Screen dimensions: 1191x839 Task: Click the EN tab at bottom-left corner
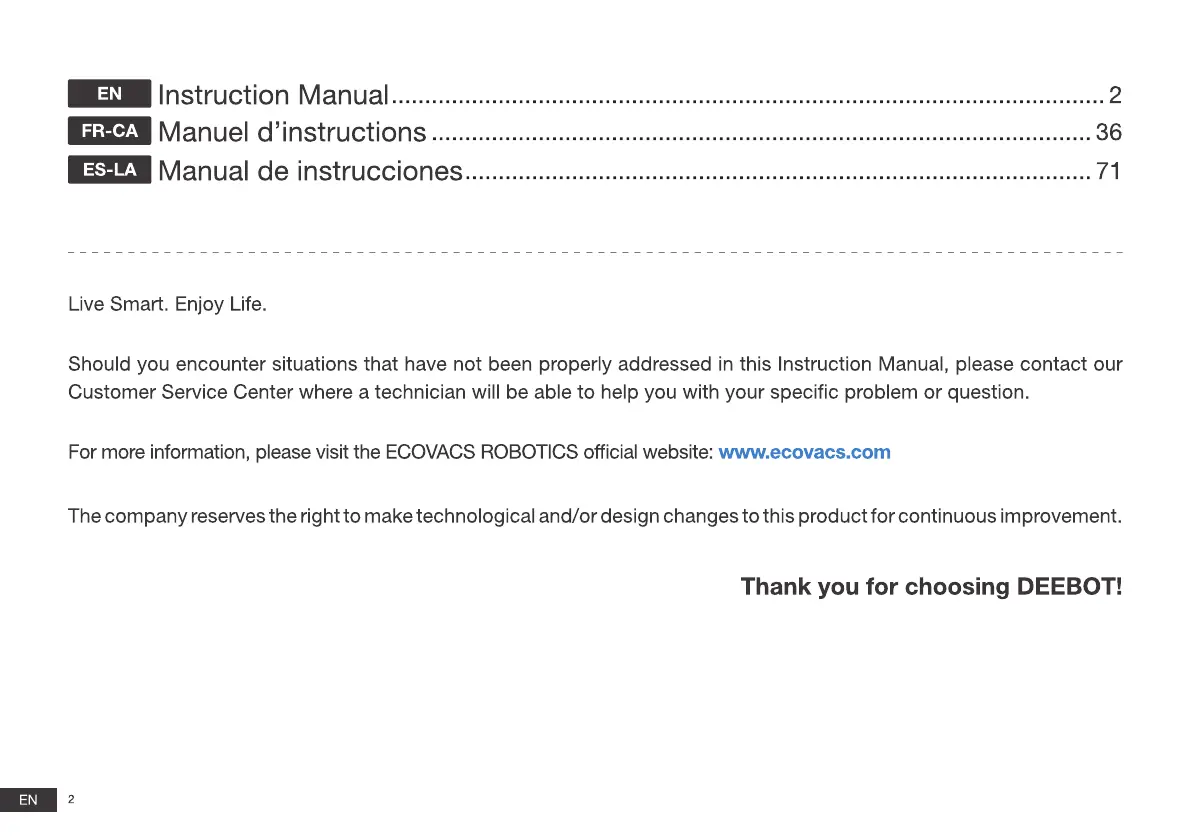tap(28, 799)
